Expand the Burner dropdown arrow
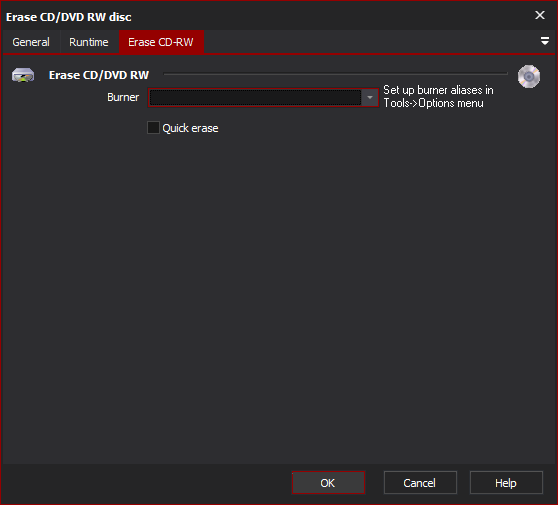558x505 pixels. click(x=370, y=98)
